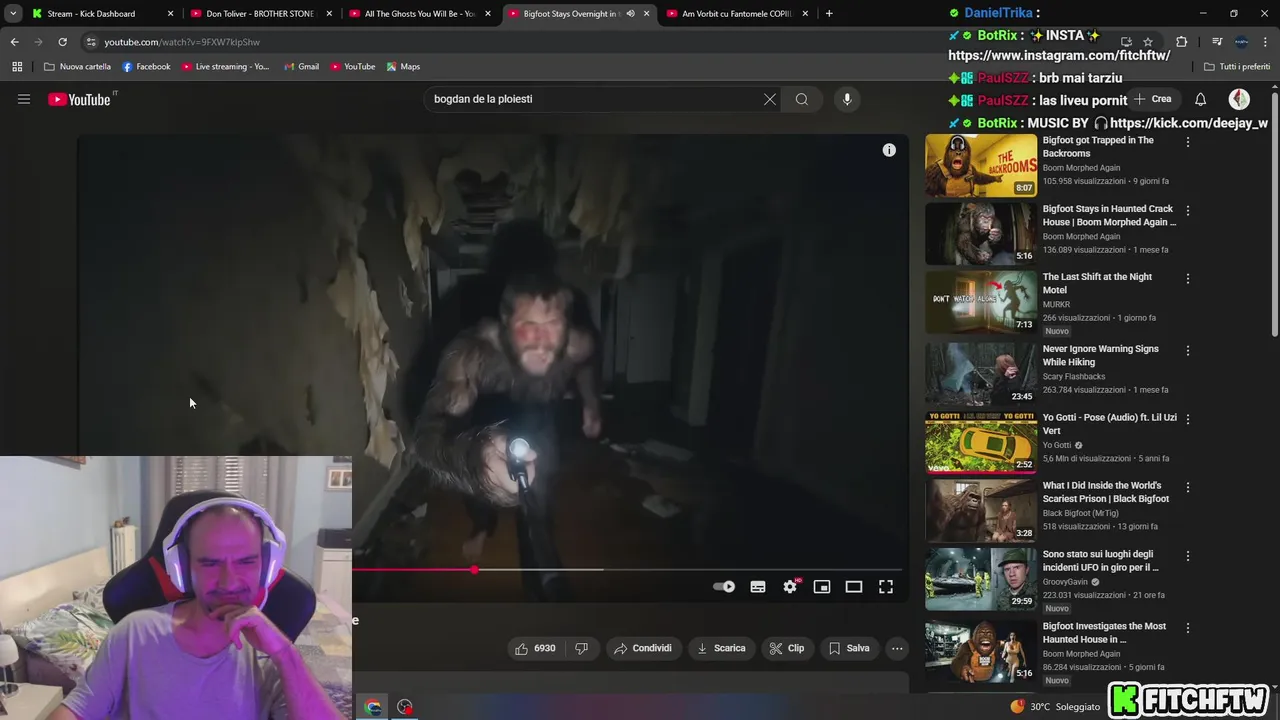Share video via Condividi button

[642, 648]
